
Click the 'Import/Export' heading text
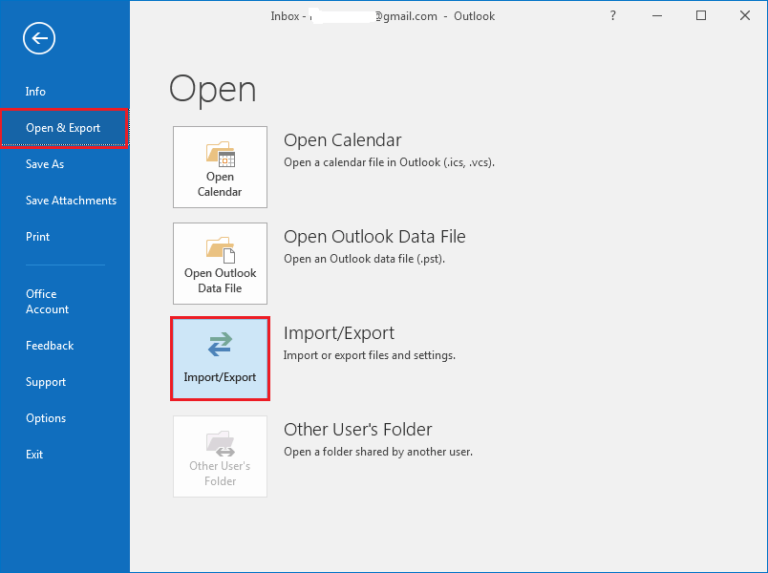point(339,333)
